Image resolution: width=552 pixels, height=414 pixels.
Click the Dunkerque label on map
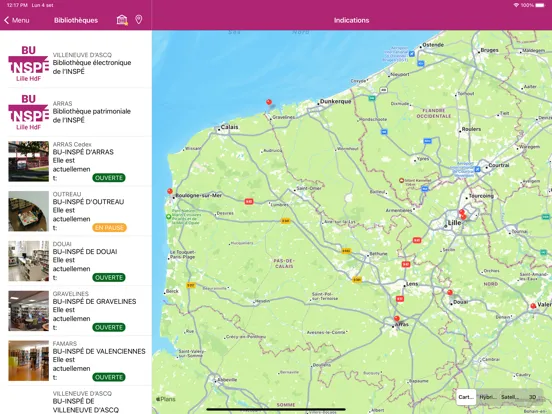click(x=335, y=101)
